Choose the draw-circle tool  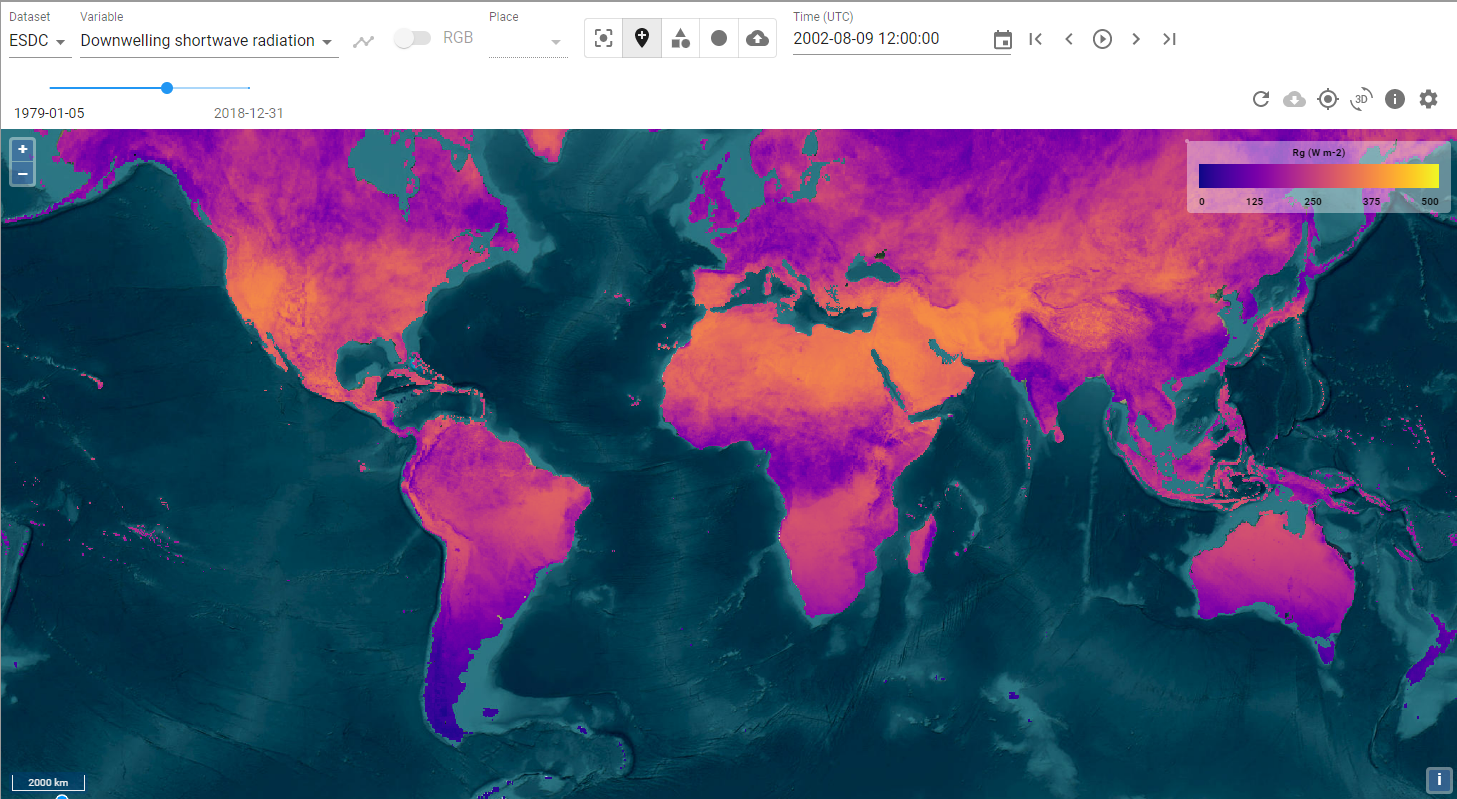coord(719,38)
